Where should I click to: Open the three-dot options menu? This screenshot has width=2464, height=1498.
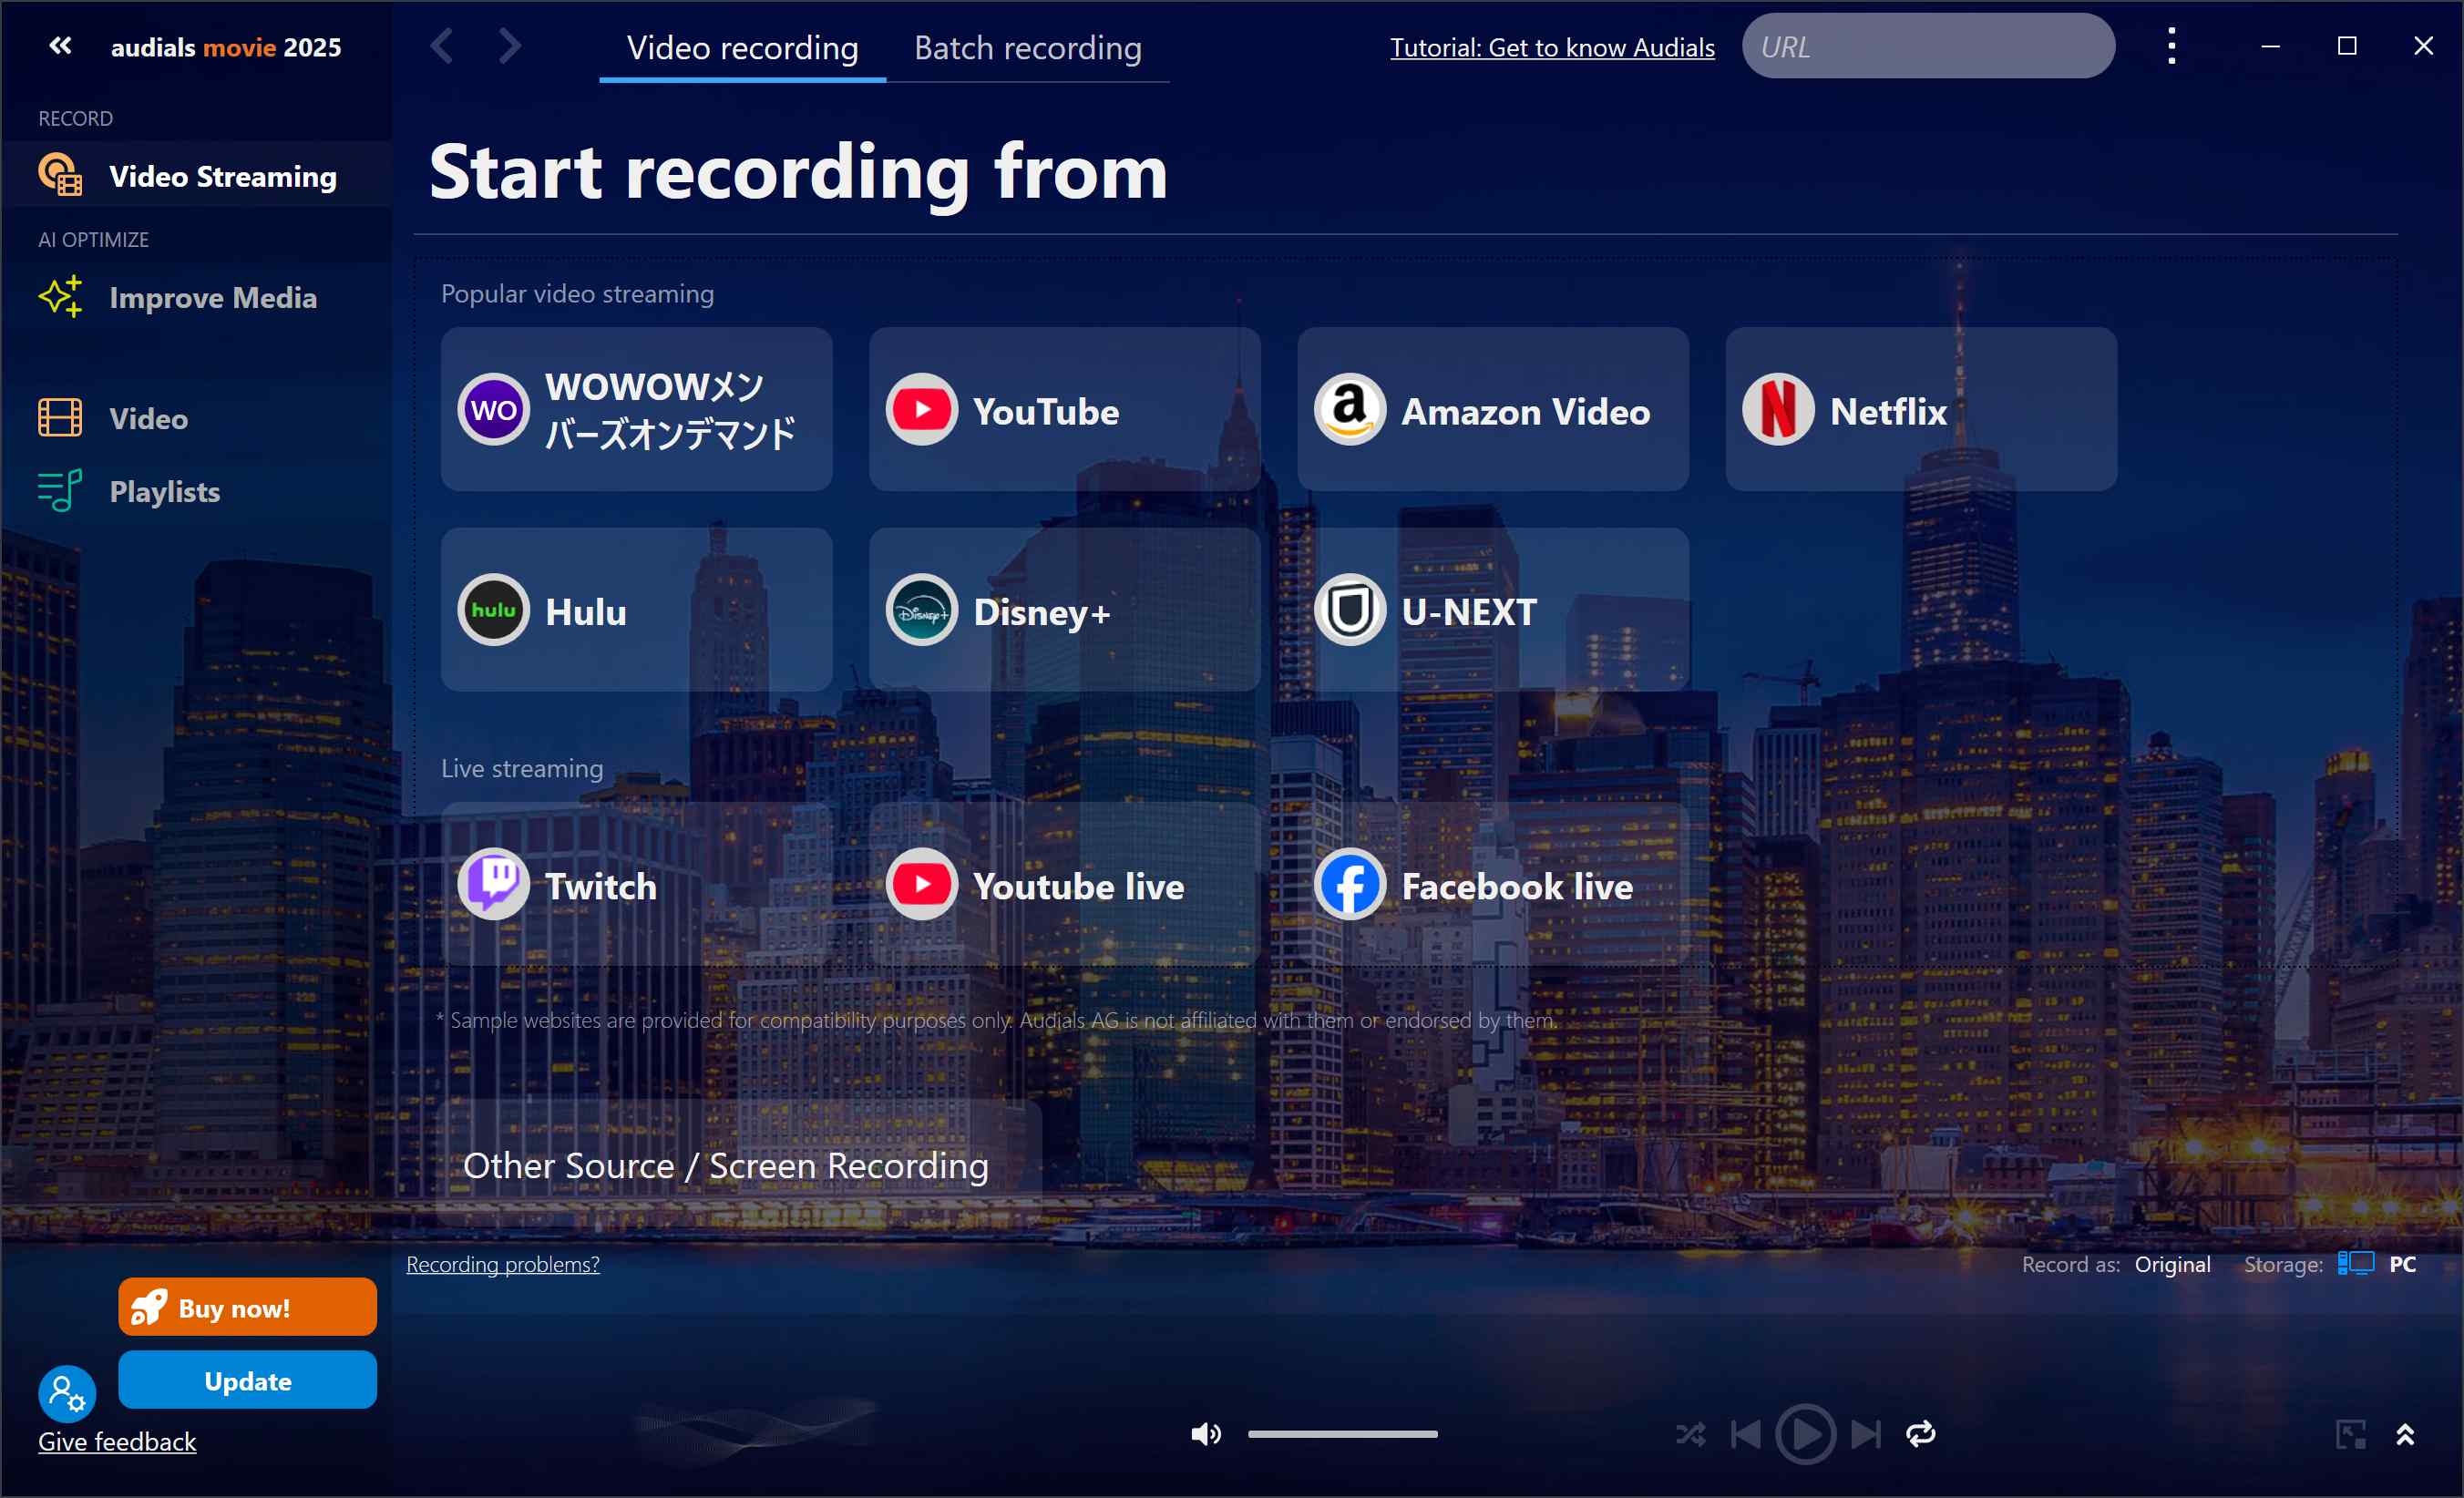point(2171,46)
